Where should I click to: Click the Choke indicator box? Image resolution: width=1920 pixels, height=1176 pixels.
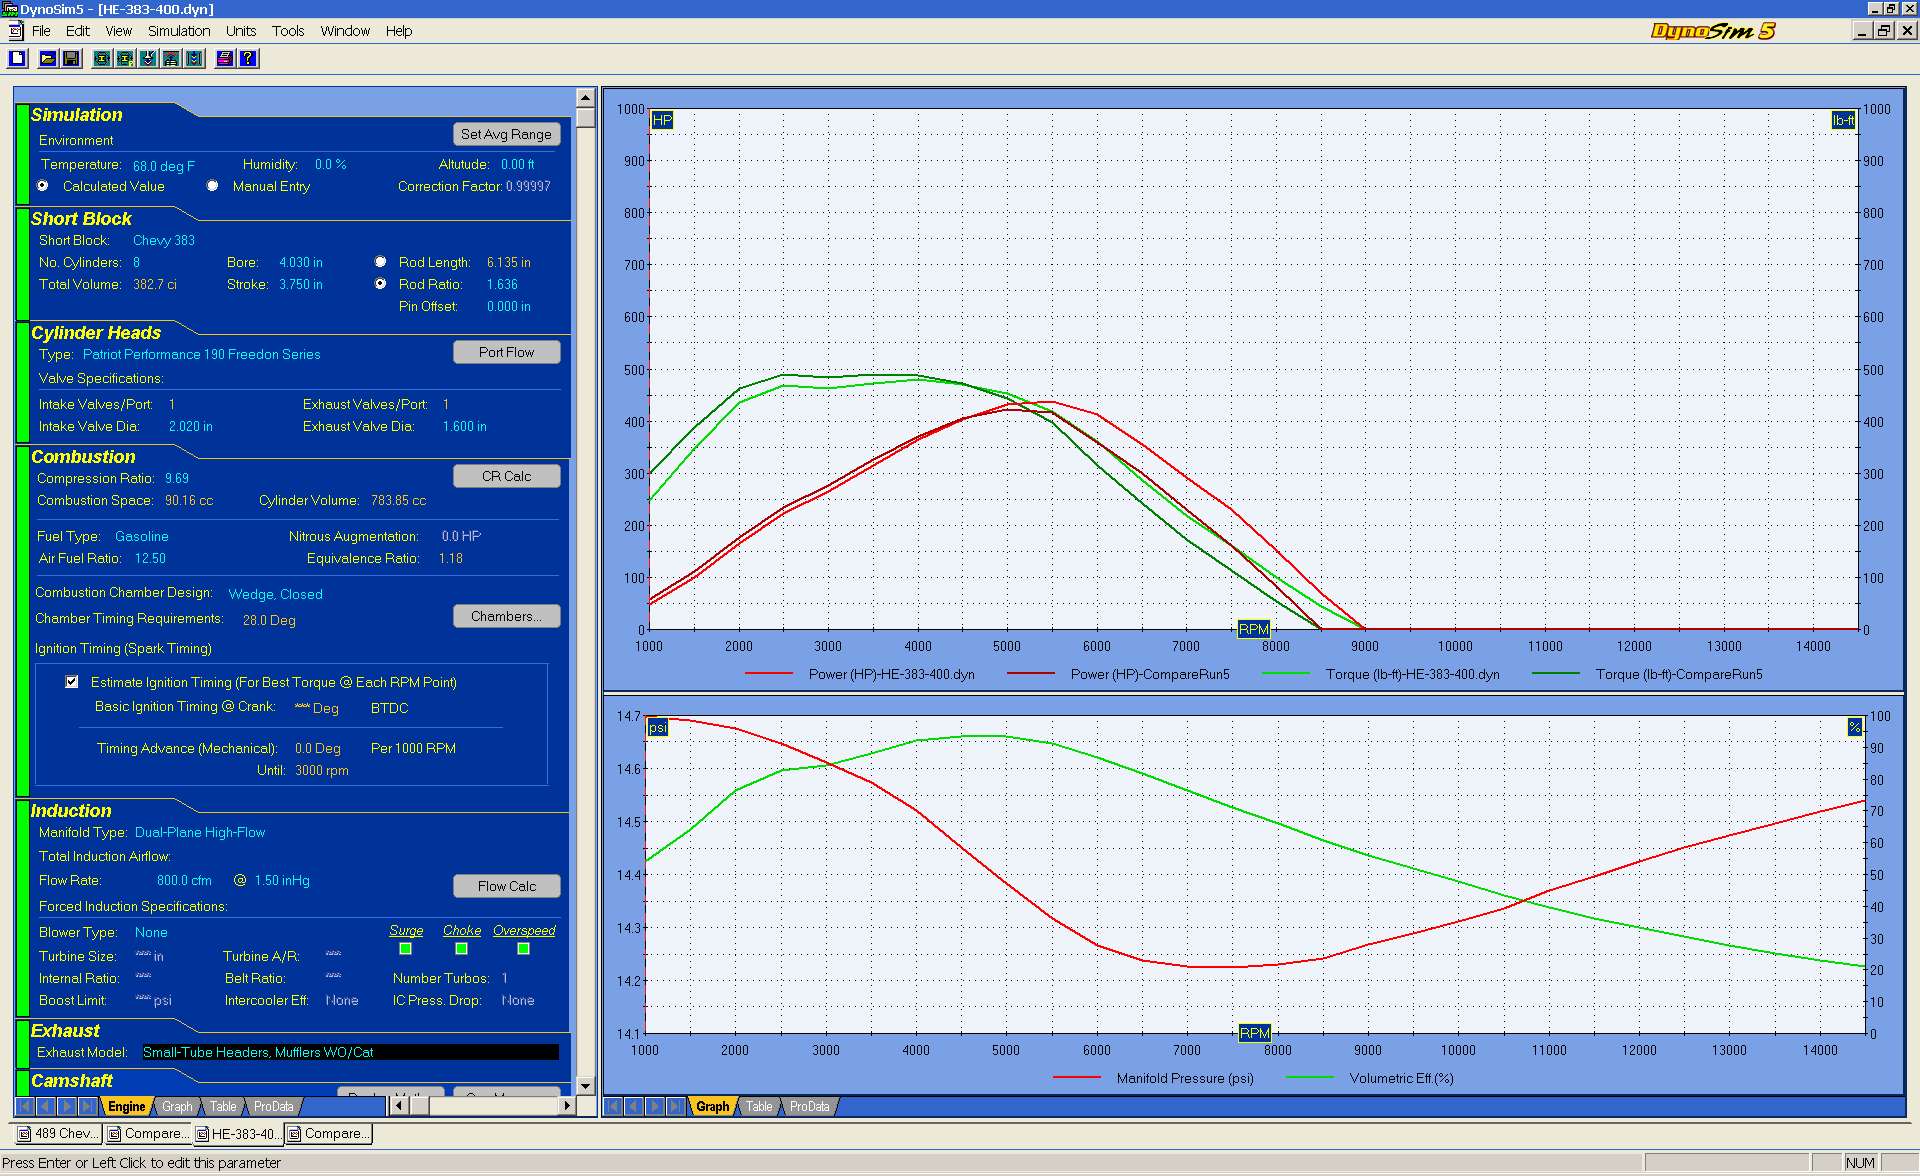coord(461,949)
